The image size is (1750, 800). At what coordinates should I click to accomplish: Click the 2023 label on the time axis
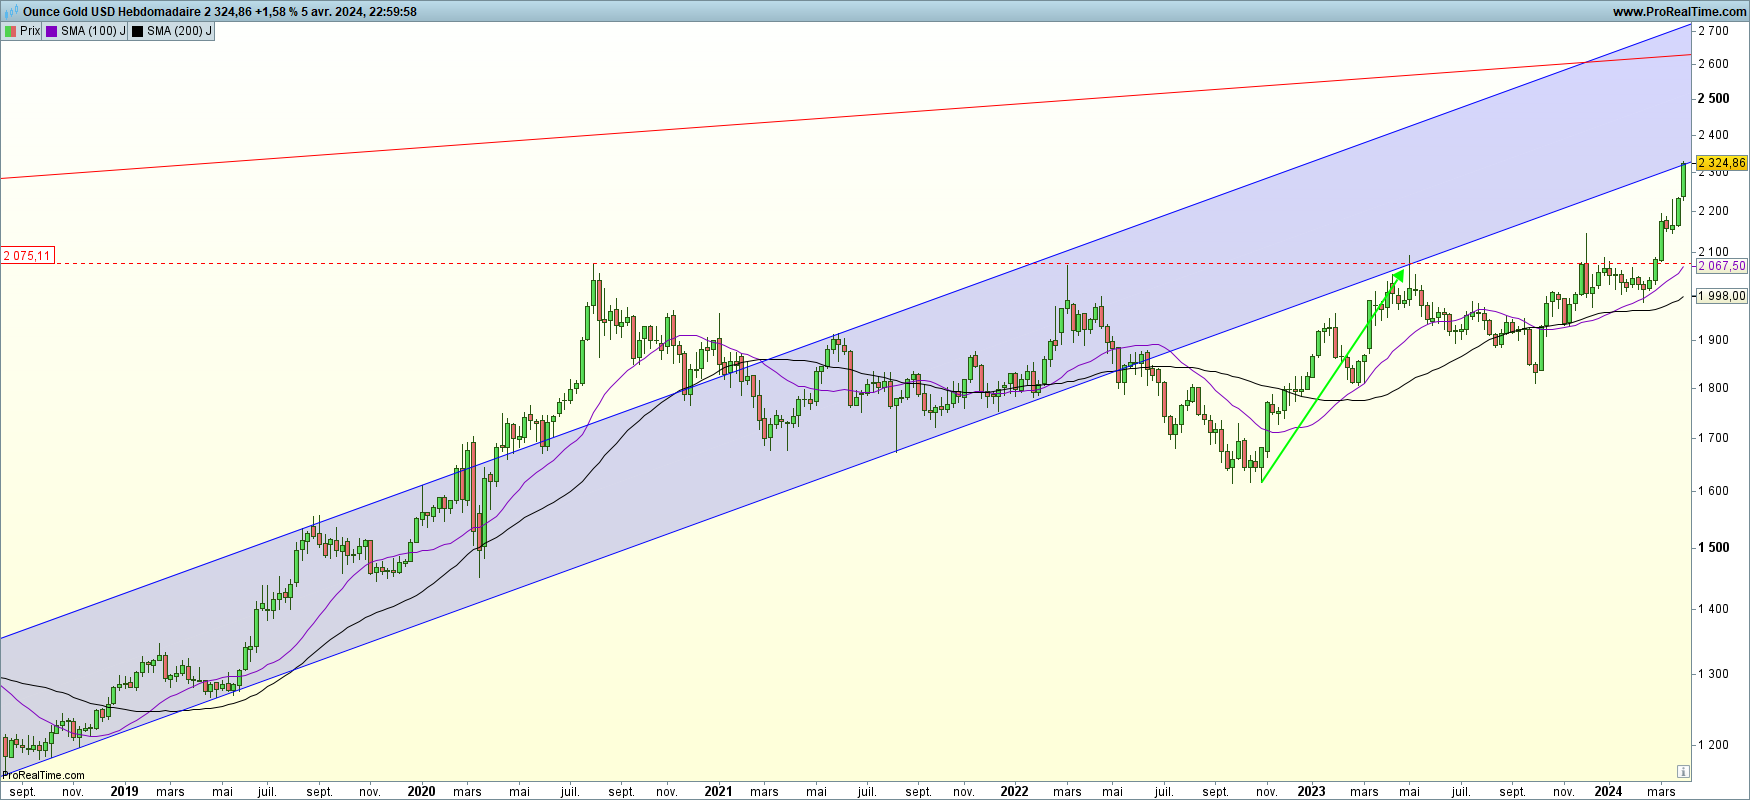coord(1311,791)
